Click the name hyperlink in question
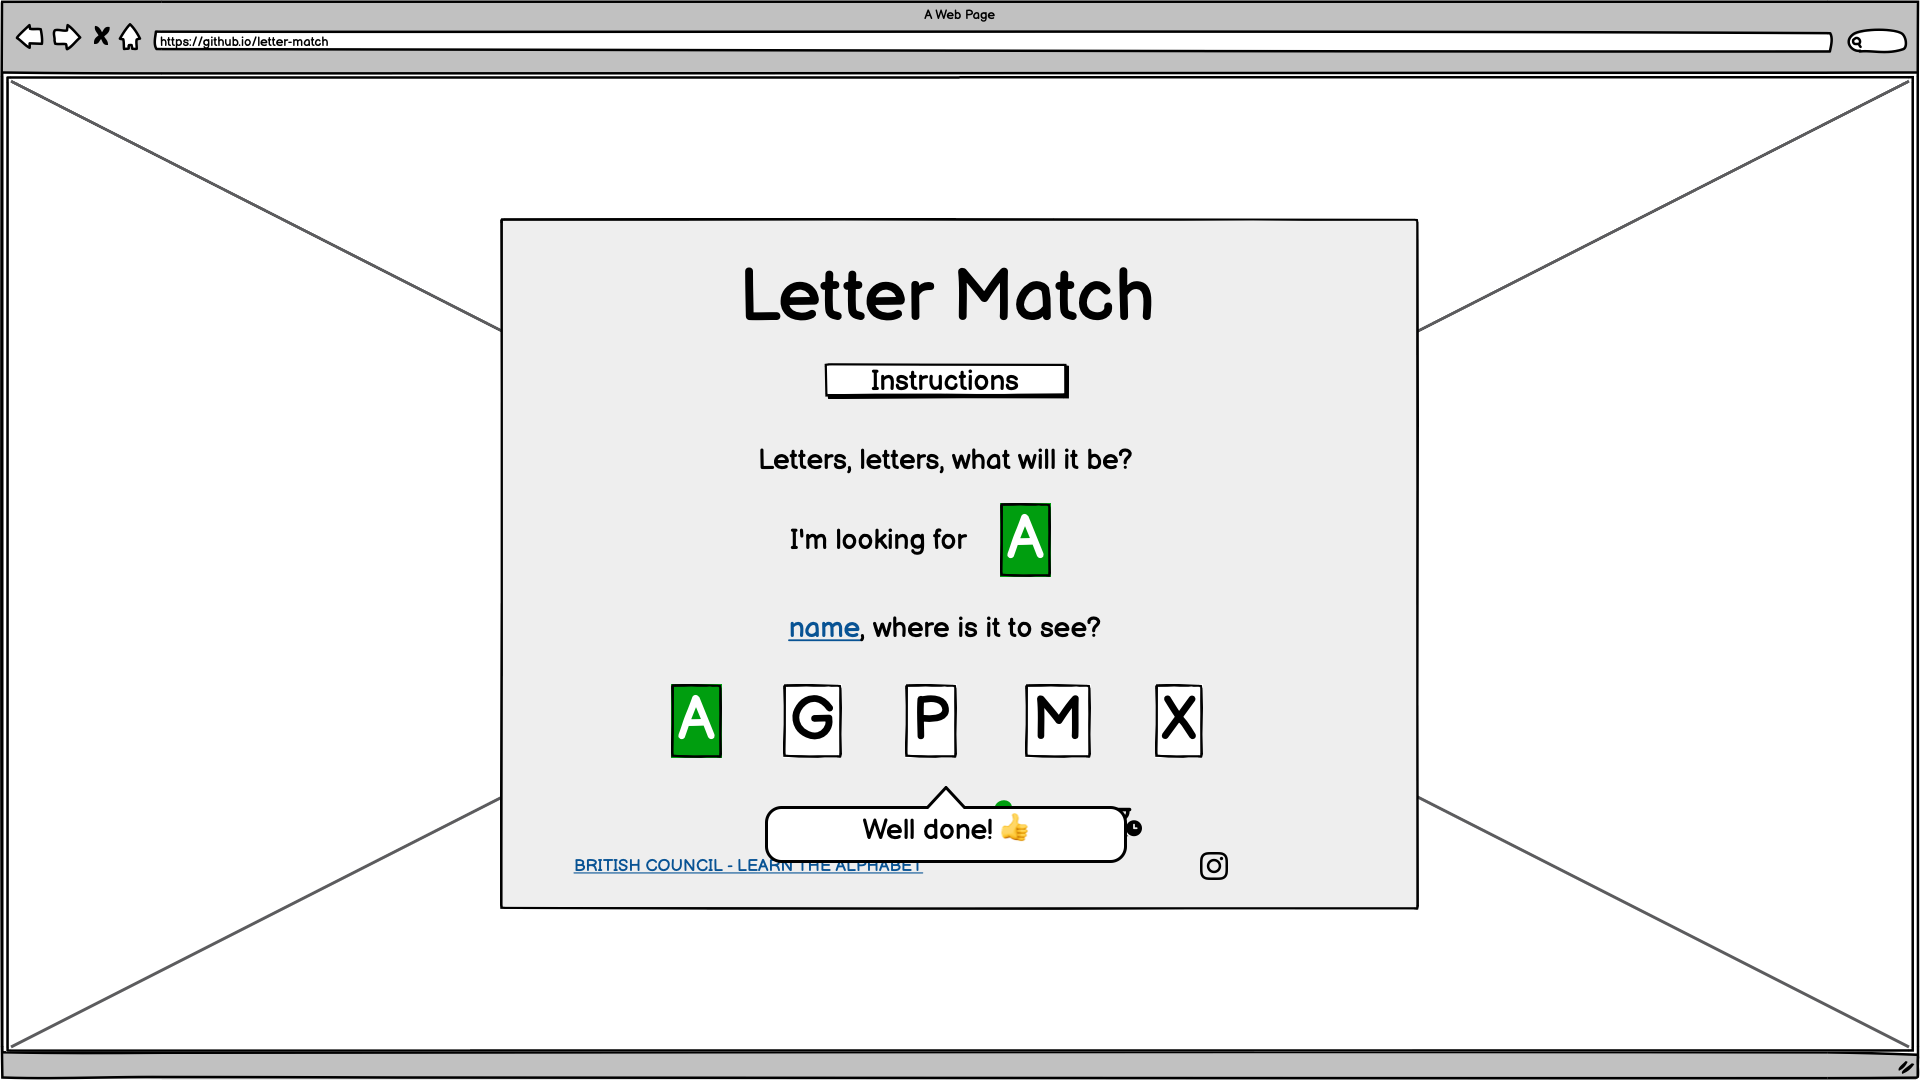 tap(823, 626)
